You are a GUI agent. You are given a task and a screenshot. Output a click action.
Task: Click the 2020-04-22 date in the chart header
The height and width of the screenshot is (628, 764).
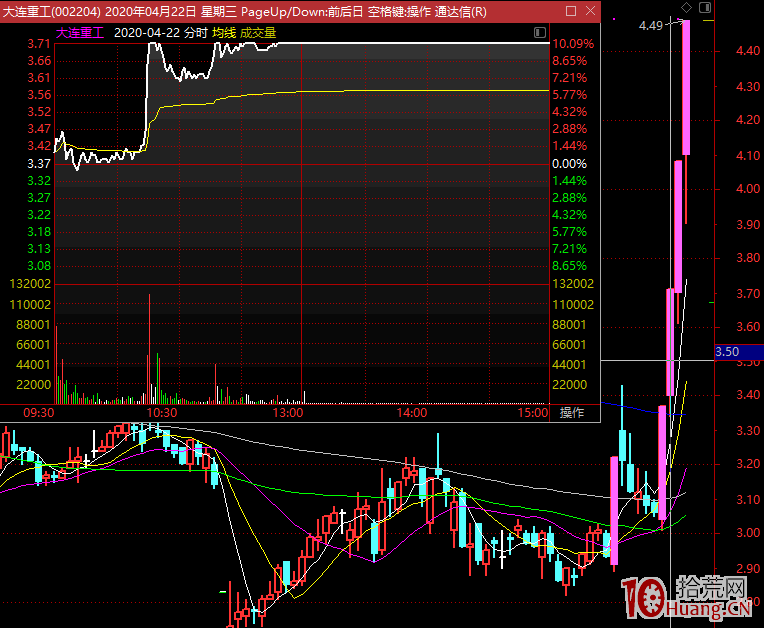click(147, 33)
